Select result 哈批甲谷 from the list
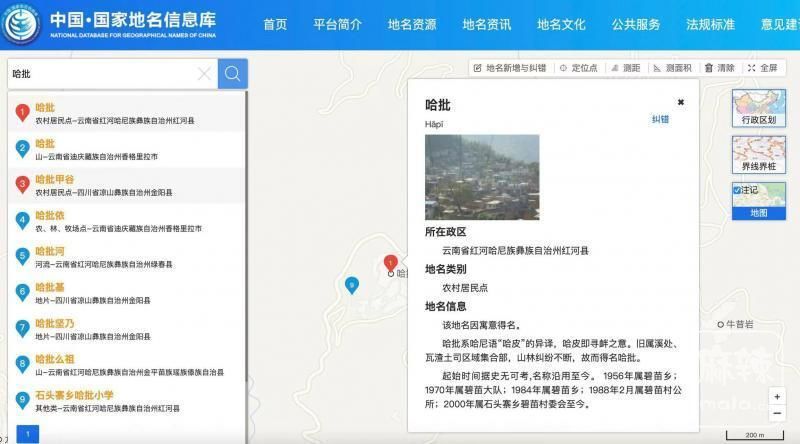 point(54,180)
